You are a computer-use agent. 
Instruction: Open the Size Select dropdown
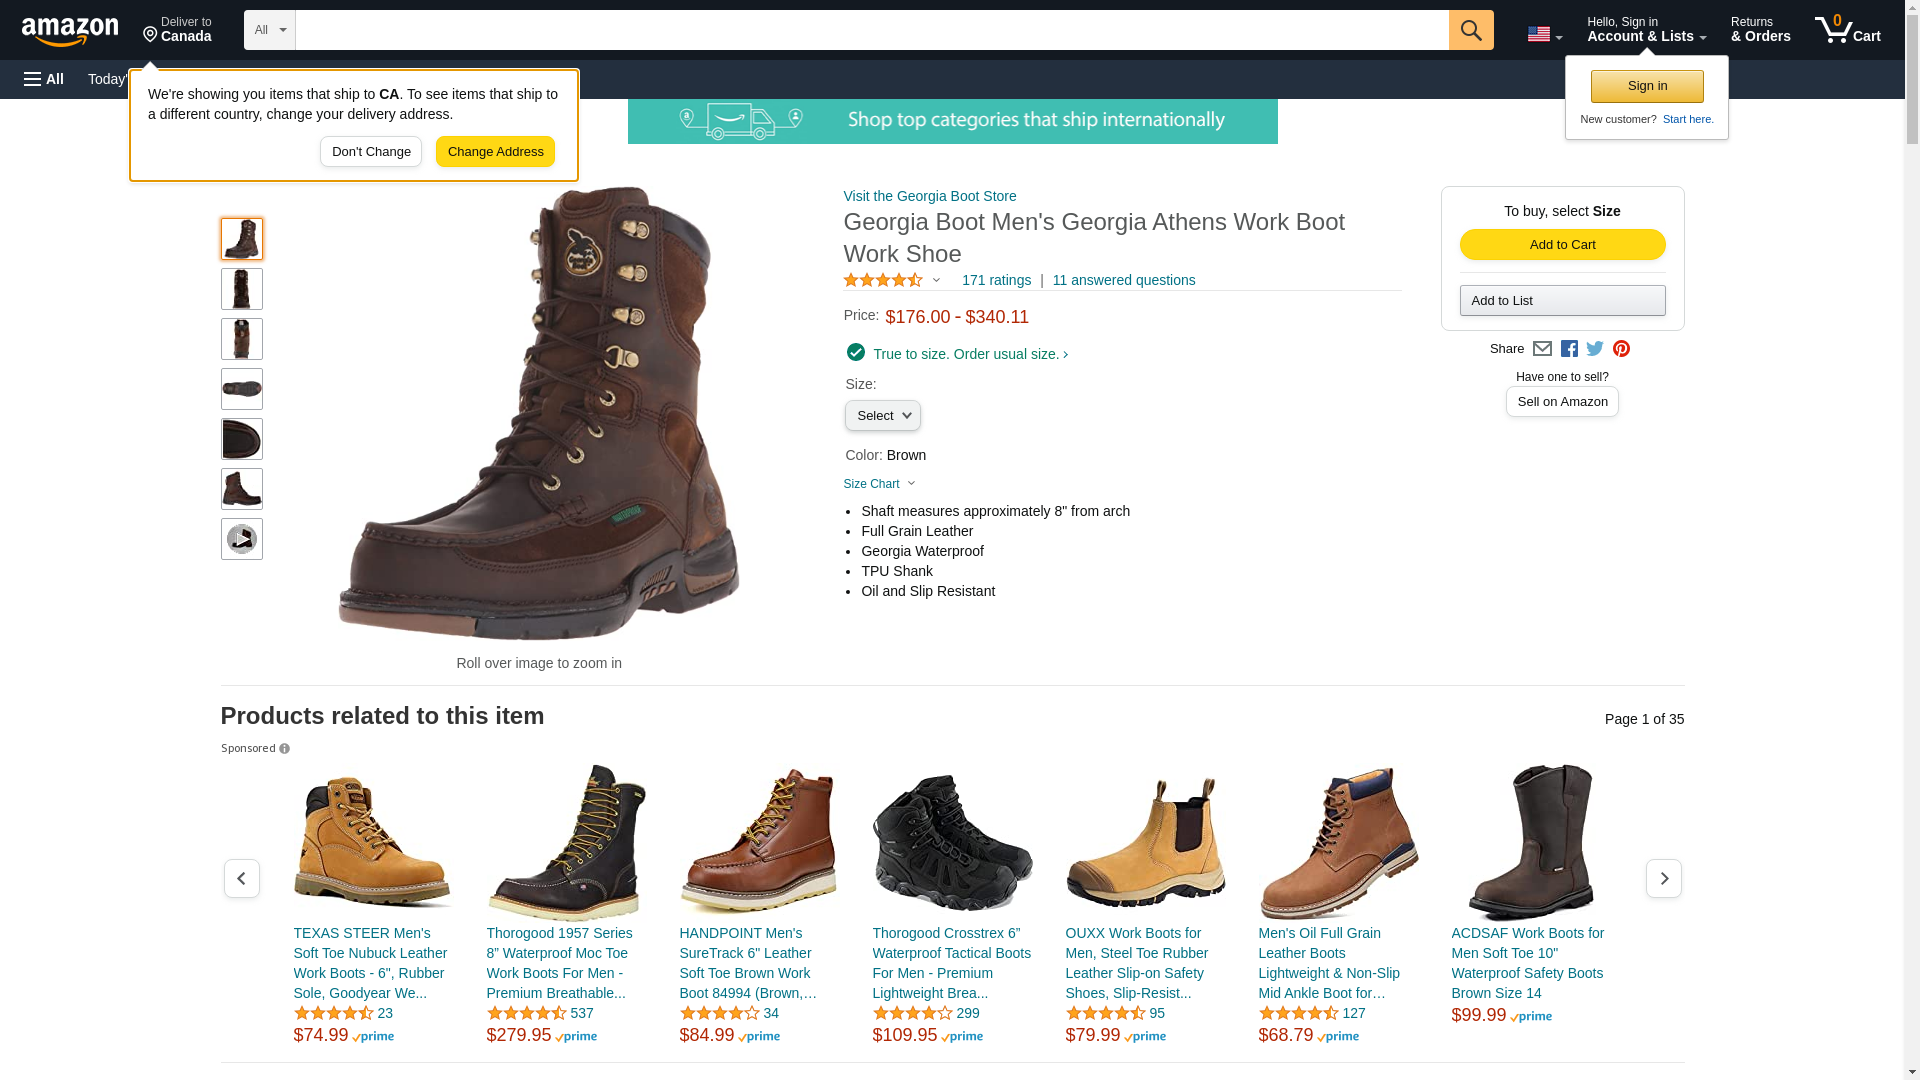(x=883, y=416)
